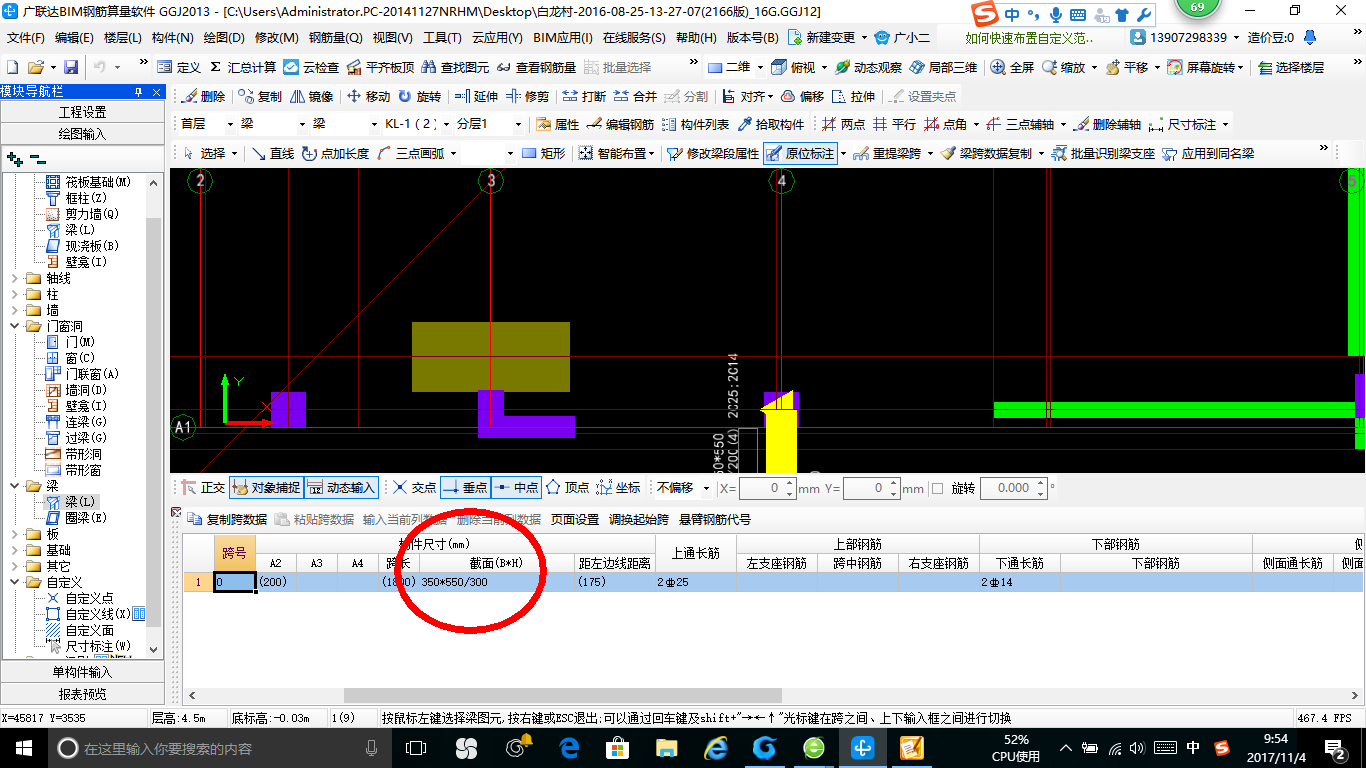Choose the 延伸 extend tool

tap(476, 97)
